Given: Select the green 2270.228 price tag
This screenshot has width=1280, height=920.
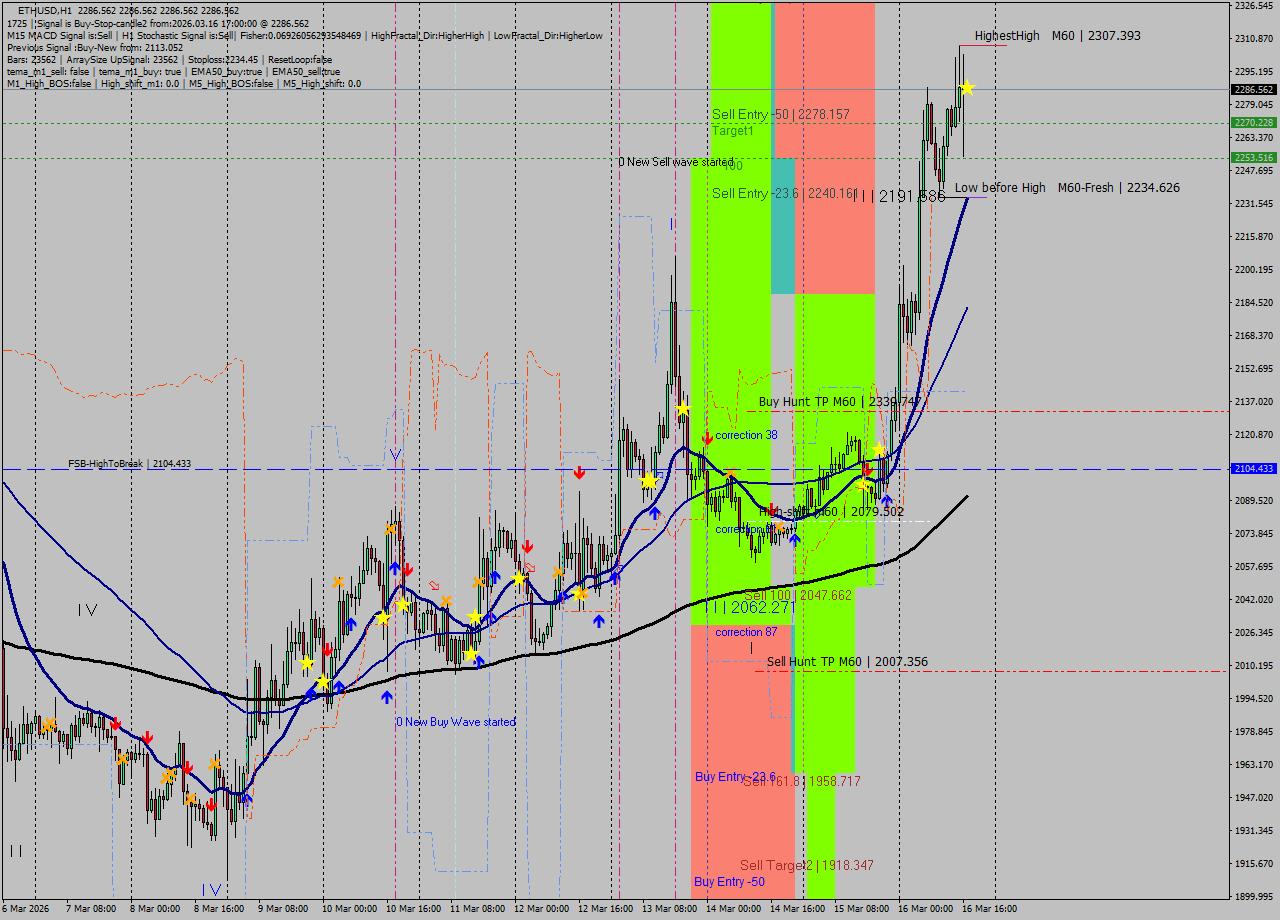Looking at the screenshot, I should (1252, 123).
